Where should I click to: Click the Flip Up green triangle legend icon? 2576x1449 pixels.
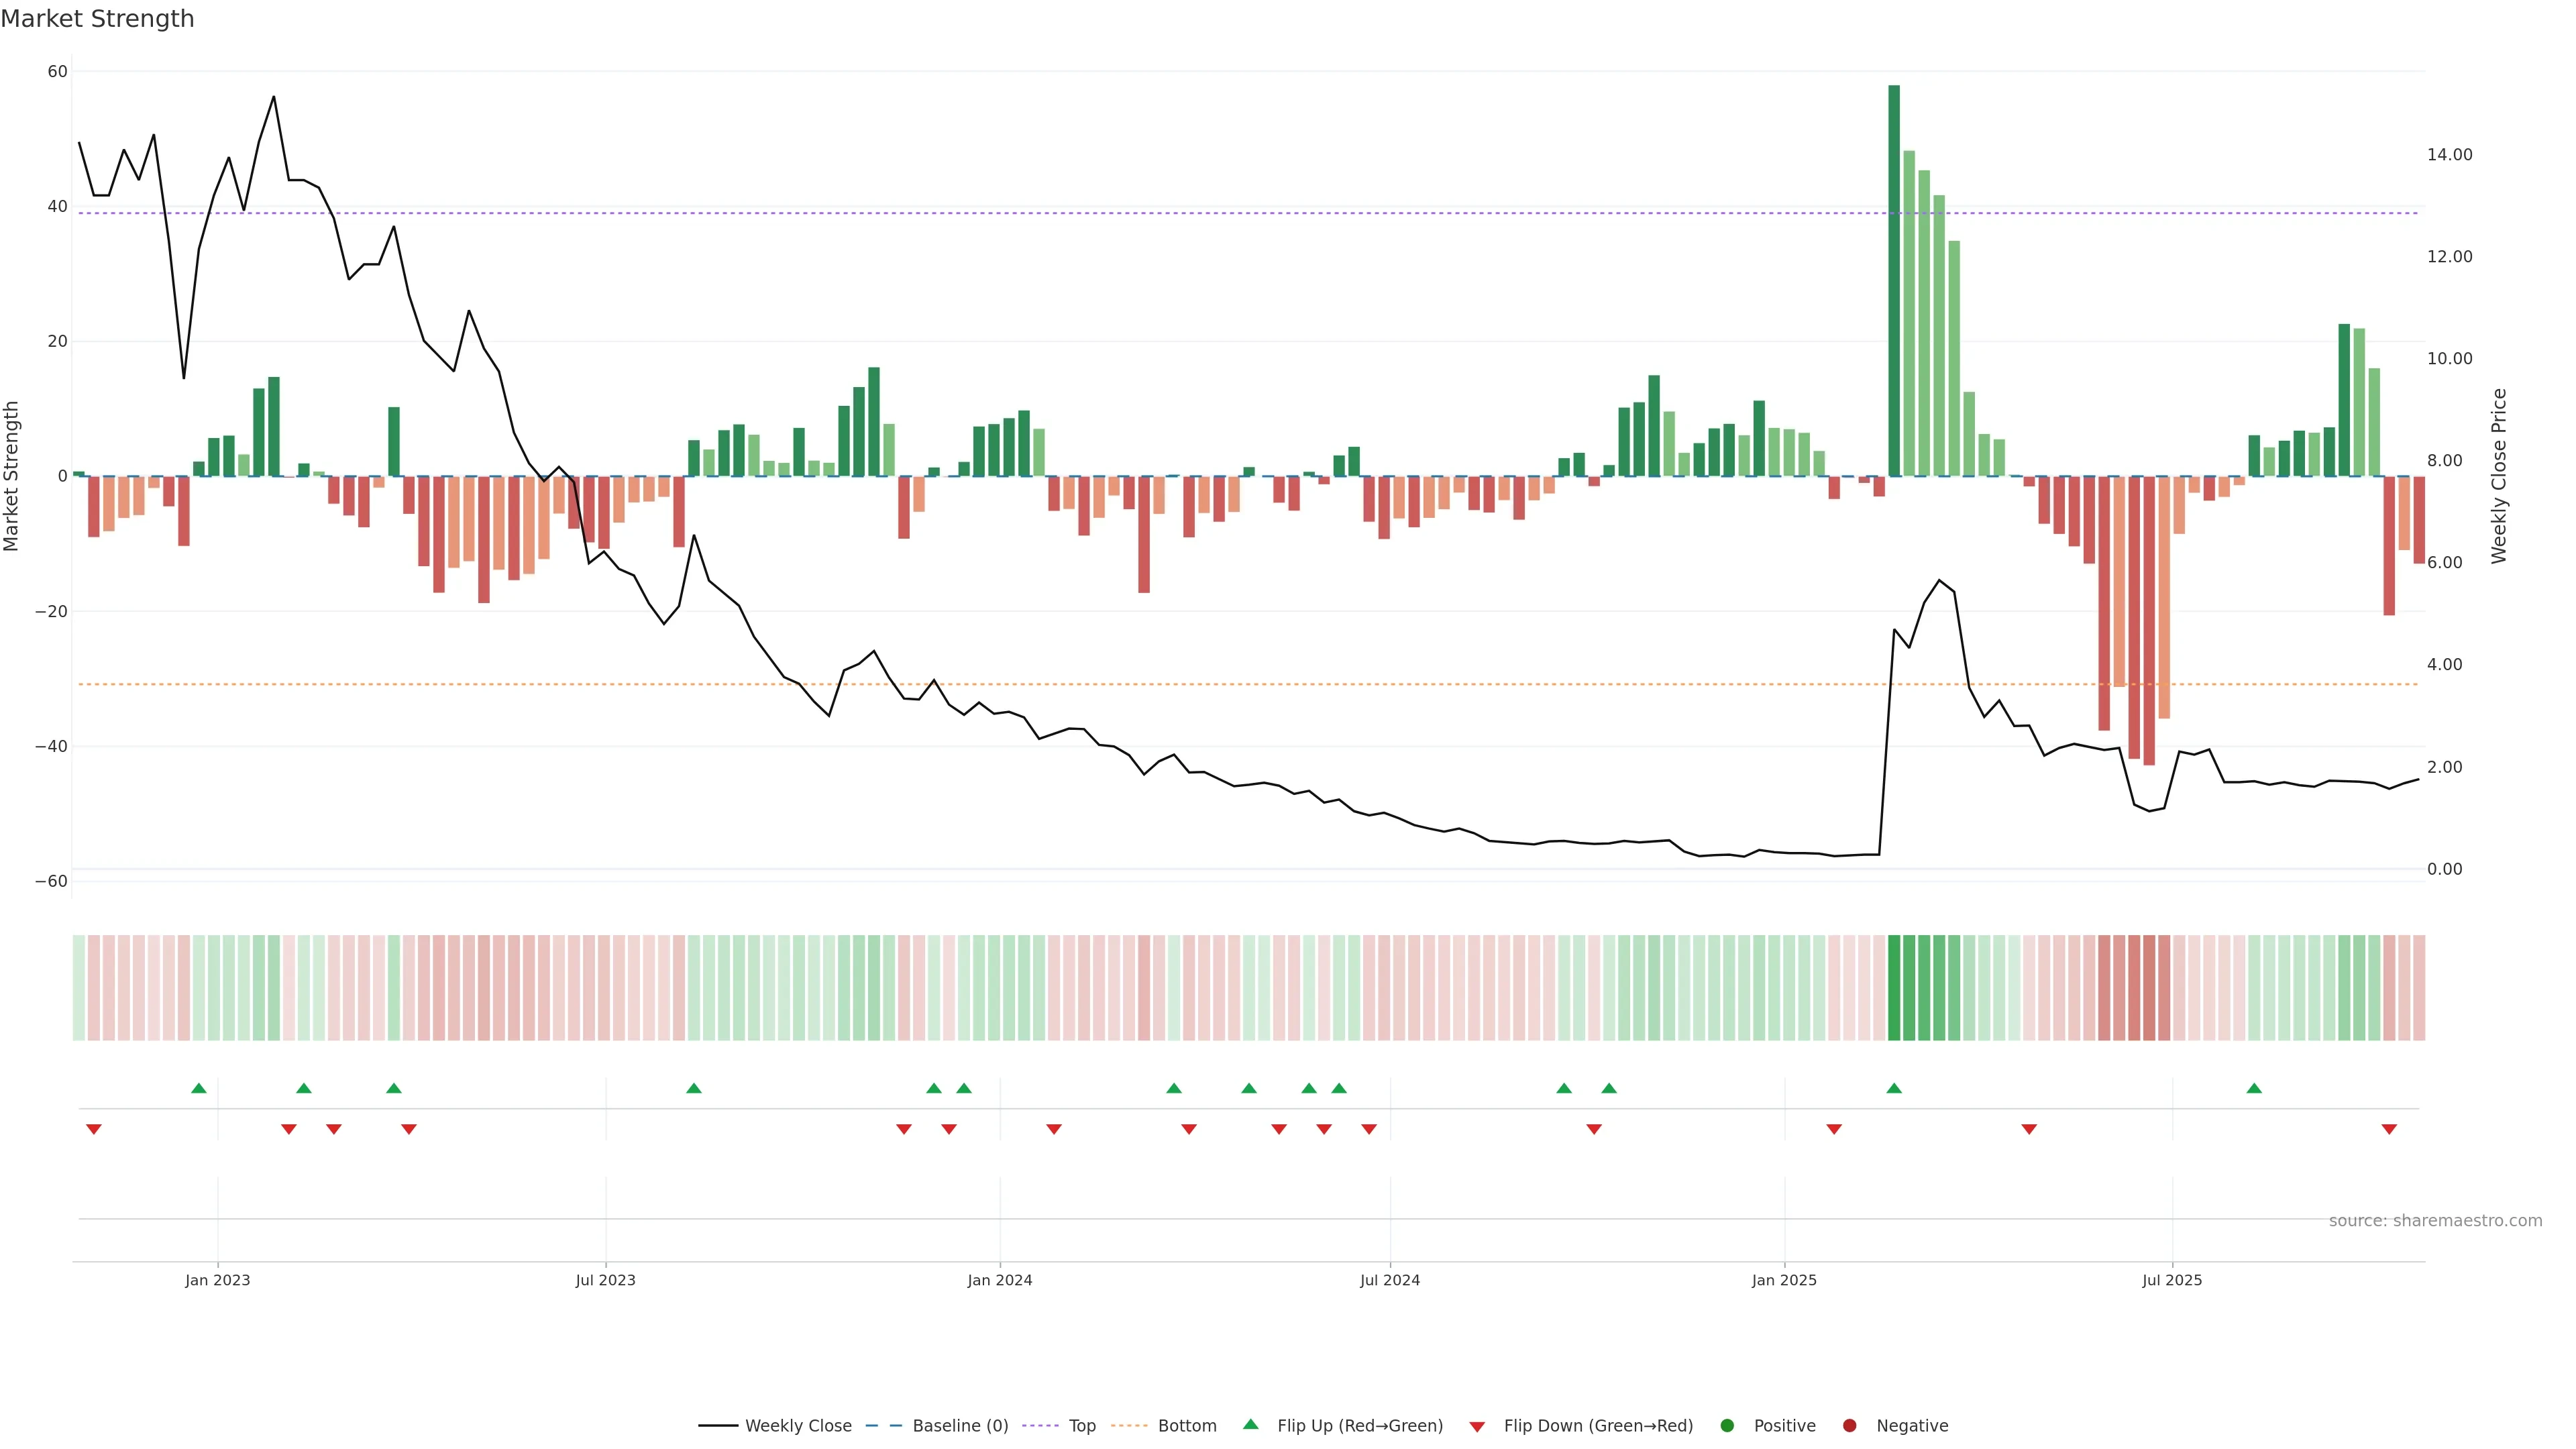point(1250,1424)
